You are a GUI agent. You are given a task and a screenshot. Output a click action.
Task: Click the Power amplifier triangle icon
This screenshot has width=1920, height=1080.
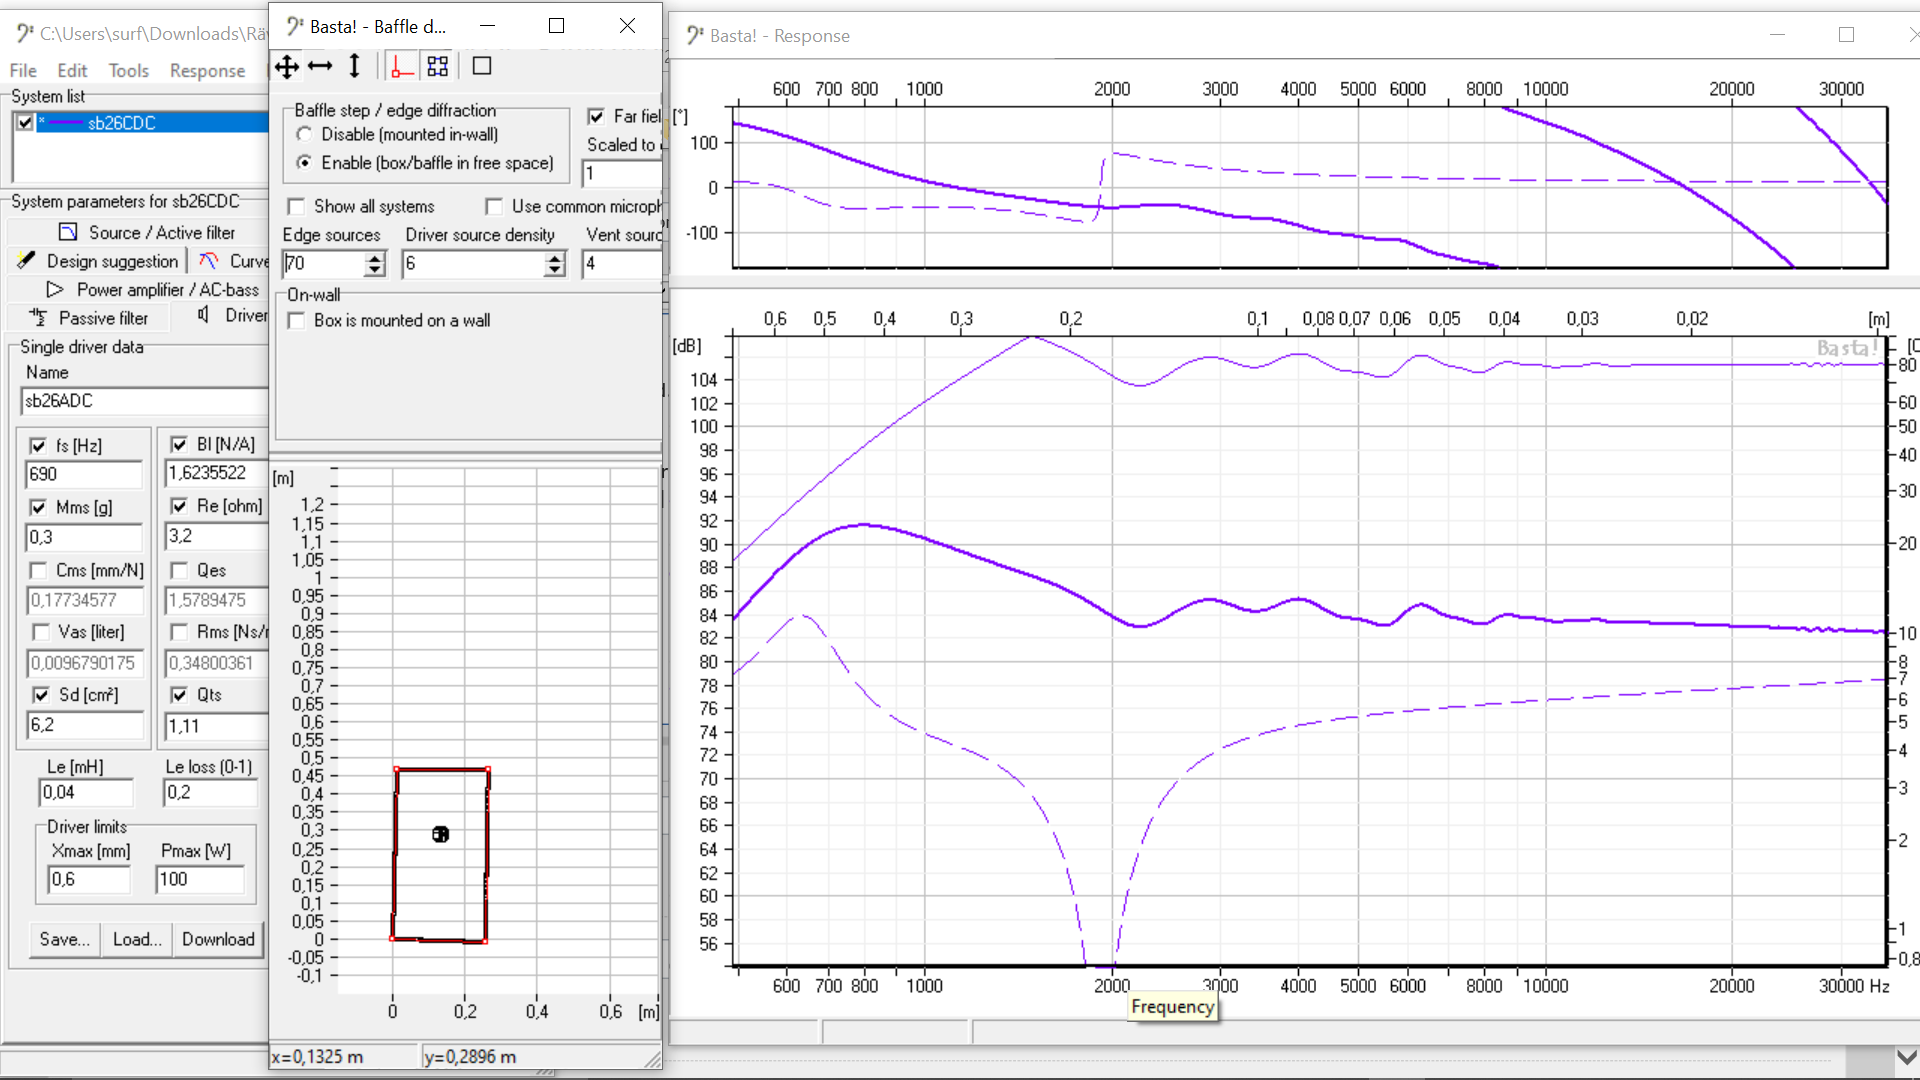(55, 290)
